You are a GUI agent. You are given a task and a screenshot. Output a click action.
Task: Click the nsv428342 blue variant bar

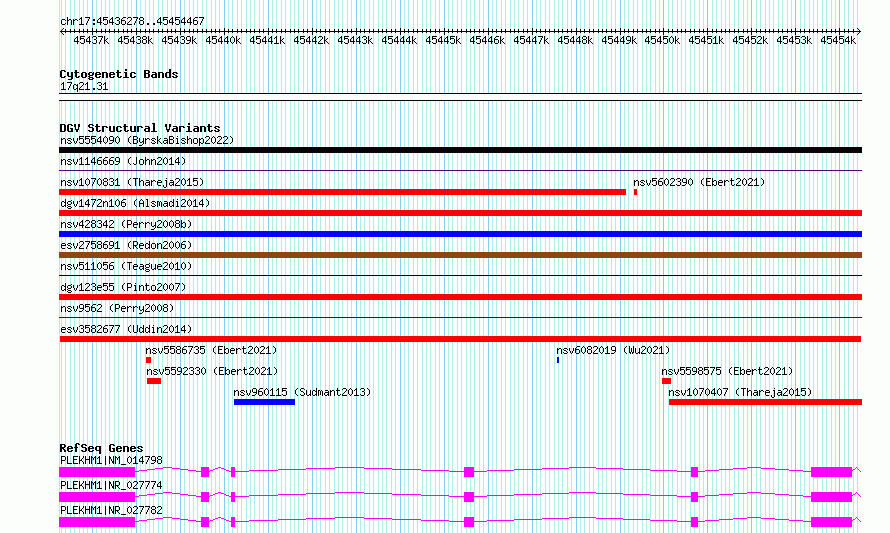pyautogui.click(x=460, y=234)
